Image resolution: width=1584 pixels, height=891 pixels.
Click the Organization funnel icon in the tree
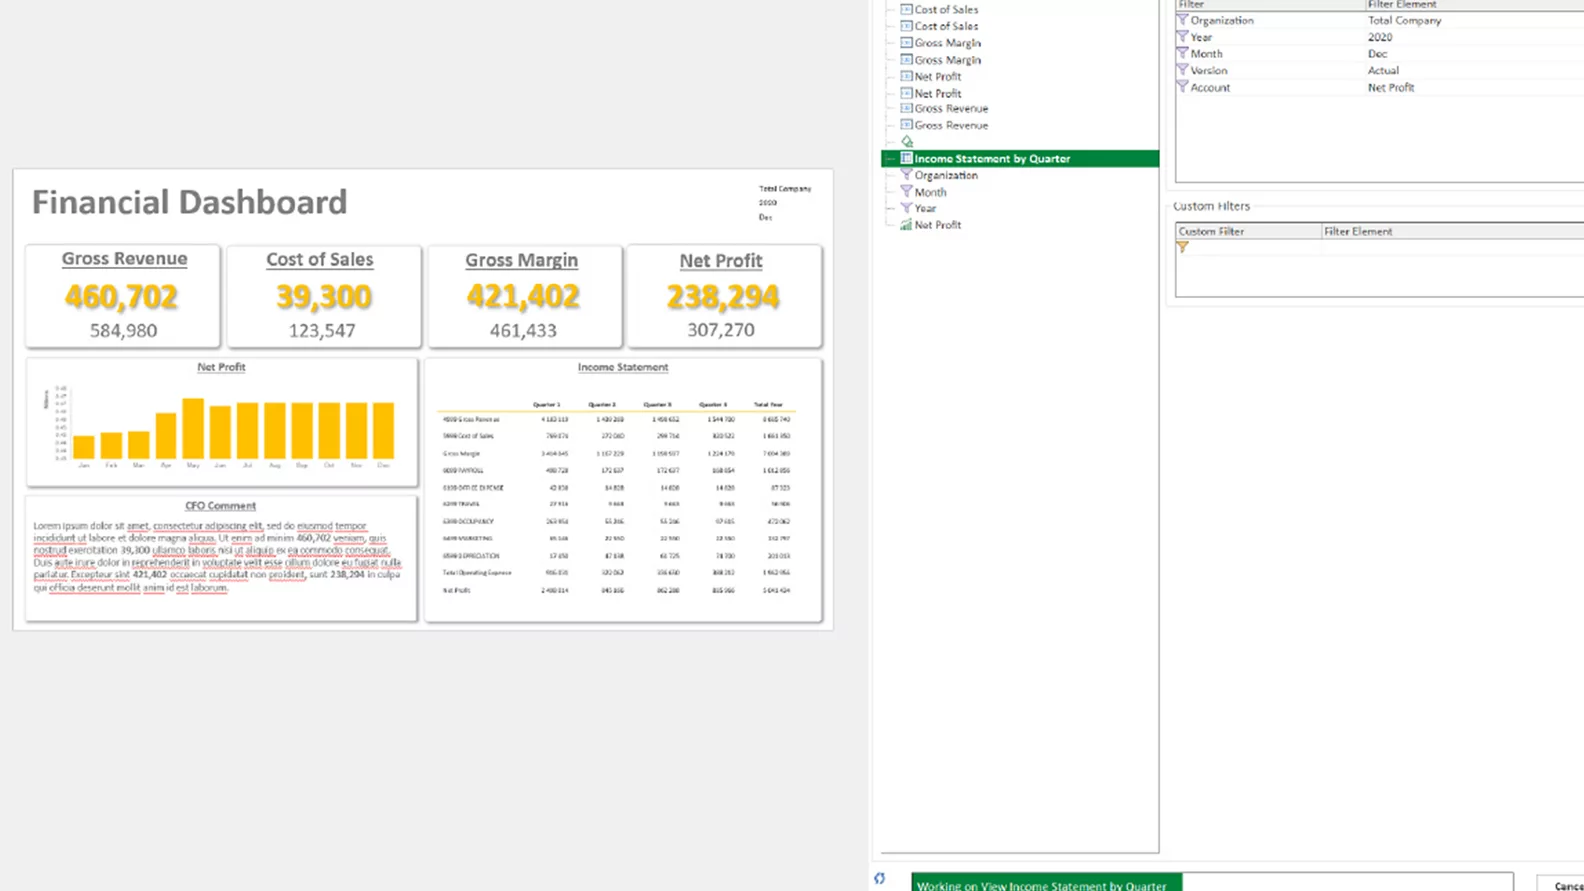click(x=906, y=175)
